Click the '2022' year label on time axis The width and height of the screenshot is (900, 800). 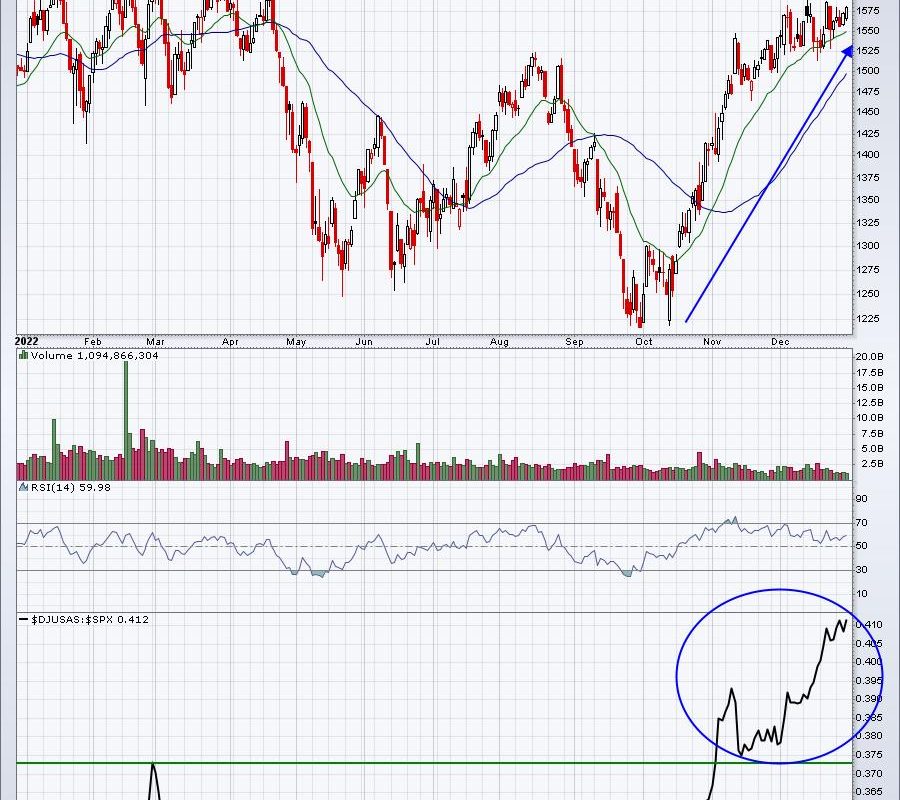pos(26,341)
